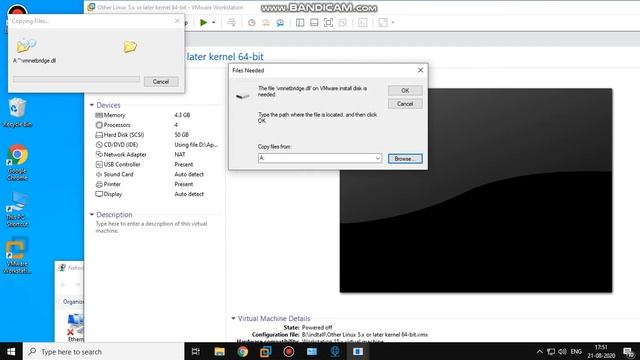Screen dimensions: 640x360
Task: Click OK in Files Needed dialog
Action: [x=405, y=91]
